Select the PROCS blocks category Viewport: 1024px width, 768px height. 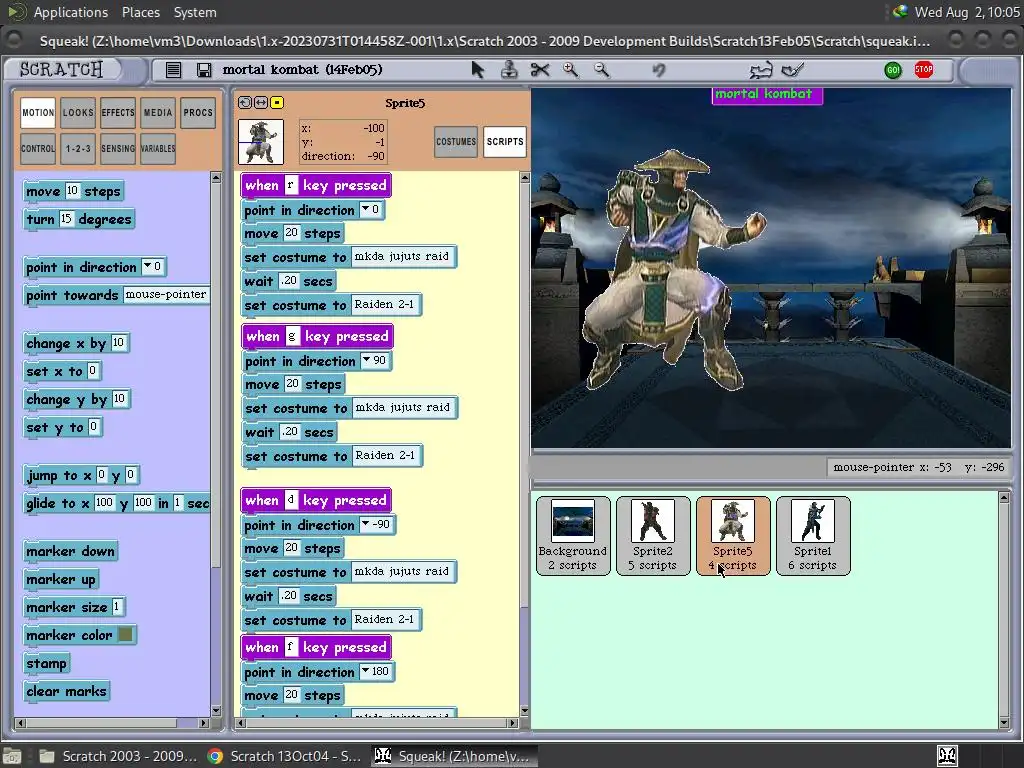(x=198, y=112)
